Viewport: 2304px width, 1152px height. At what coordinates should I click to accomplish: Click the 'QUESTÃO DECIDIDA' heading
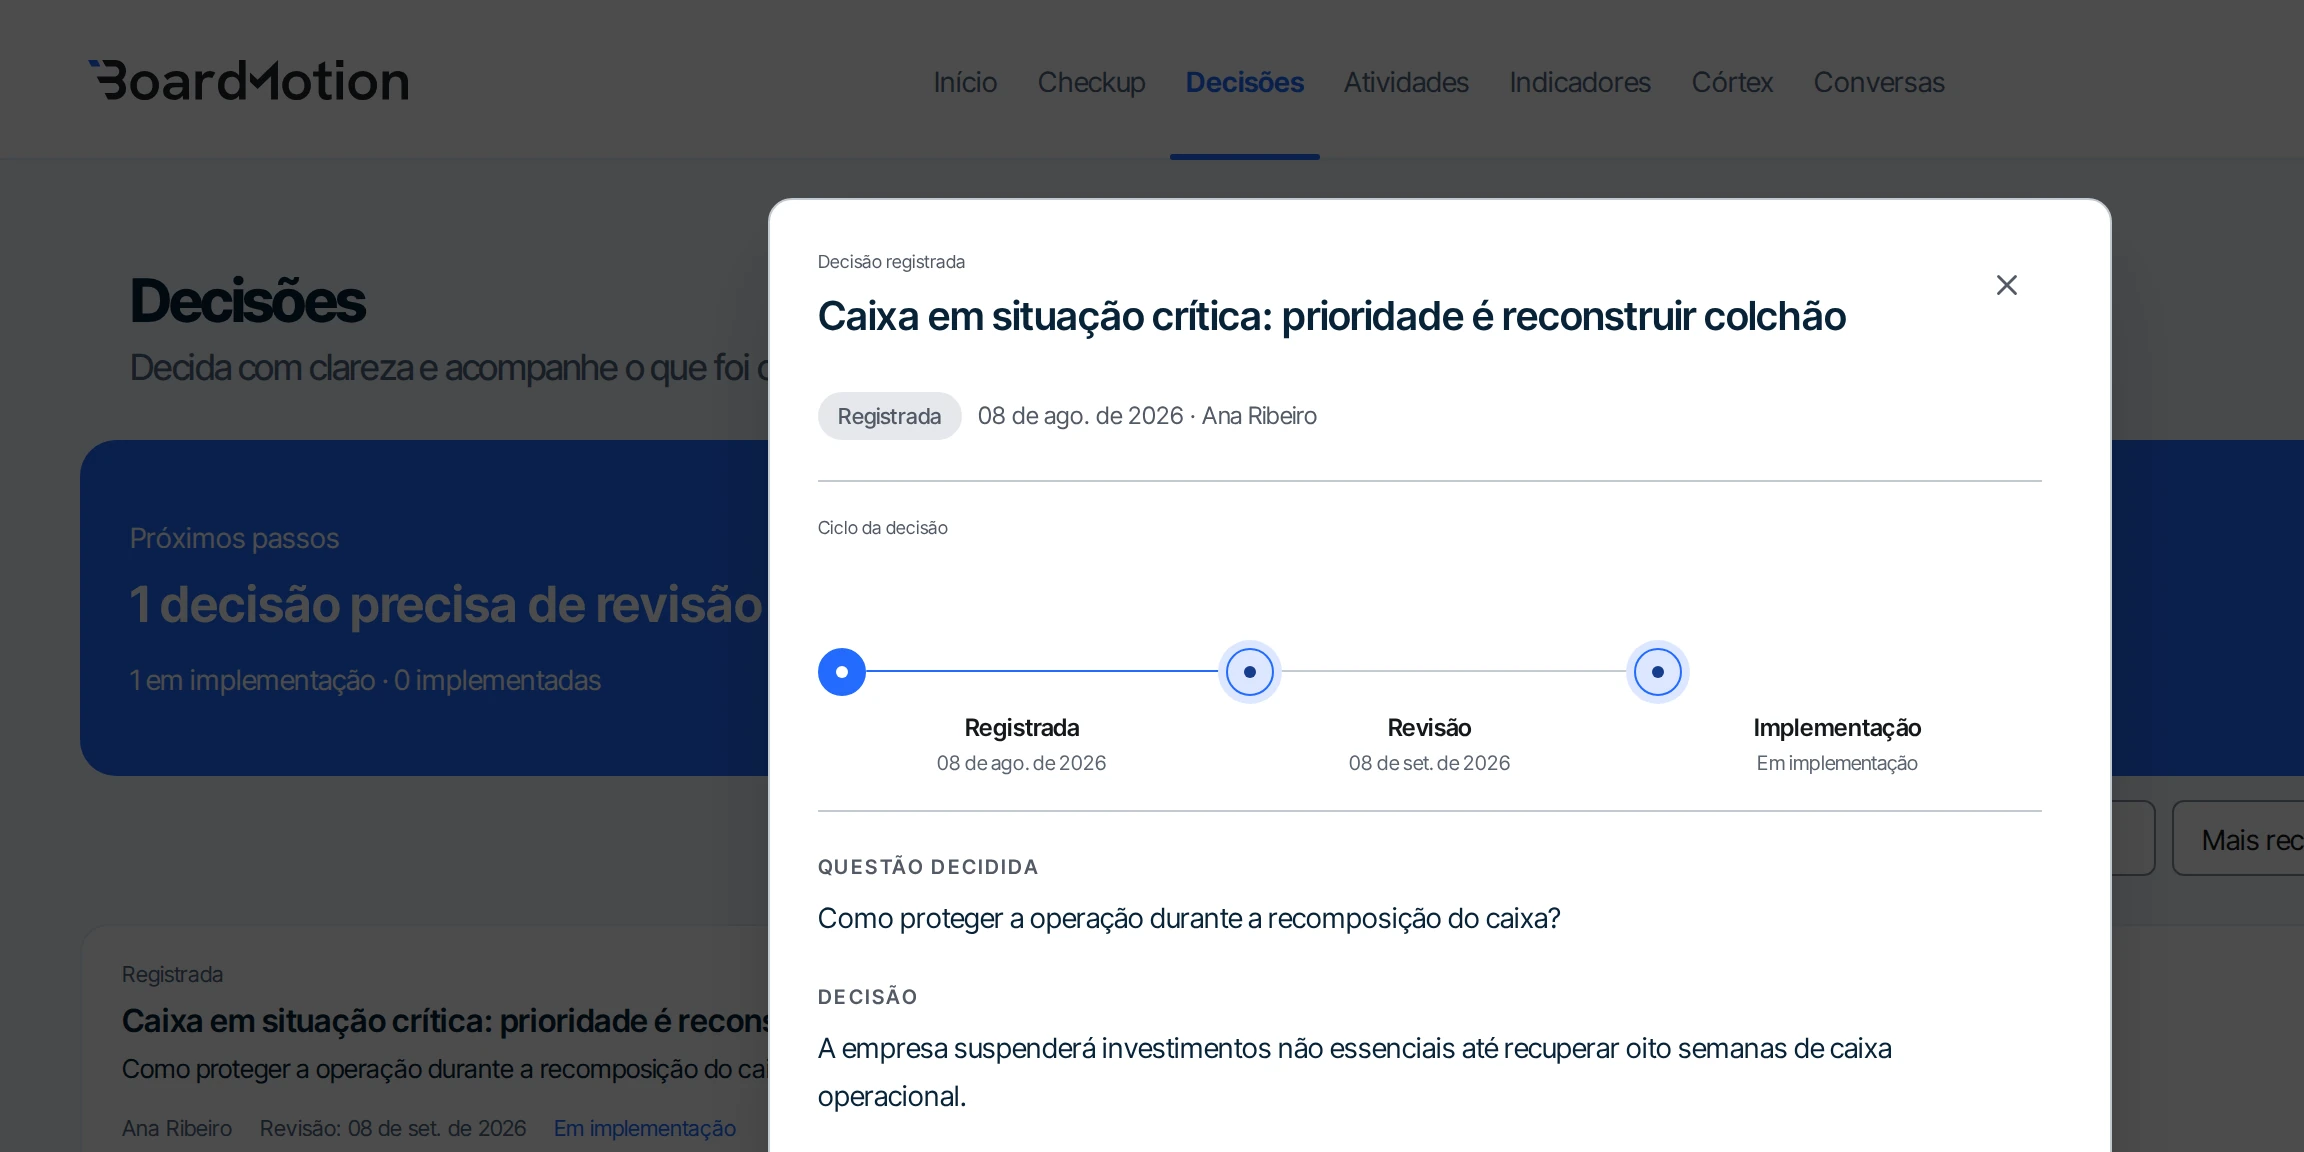pos(928,867)
